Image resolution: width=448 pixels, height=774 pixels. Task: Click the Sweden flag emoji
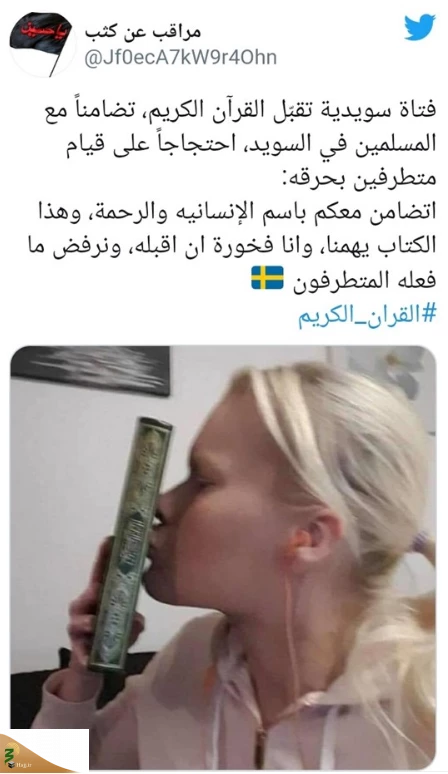click(267, 277)
